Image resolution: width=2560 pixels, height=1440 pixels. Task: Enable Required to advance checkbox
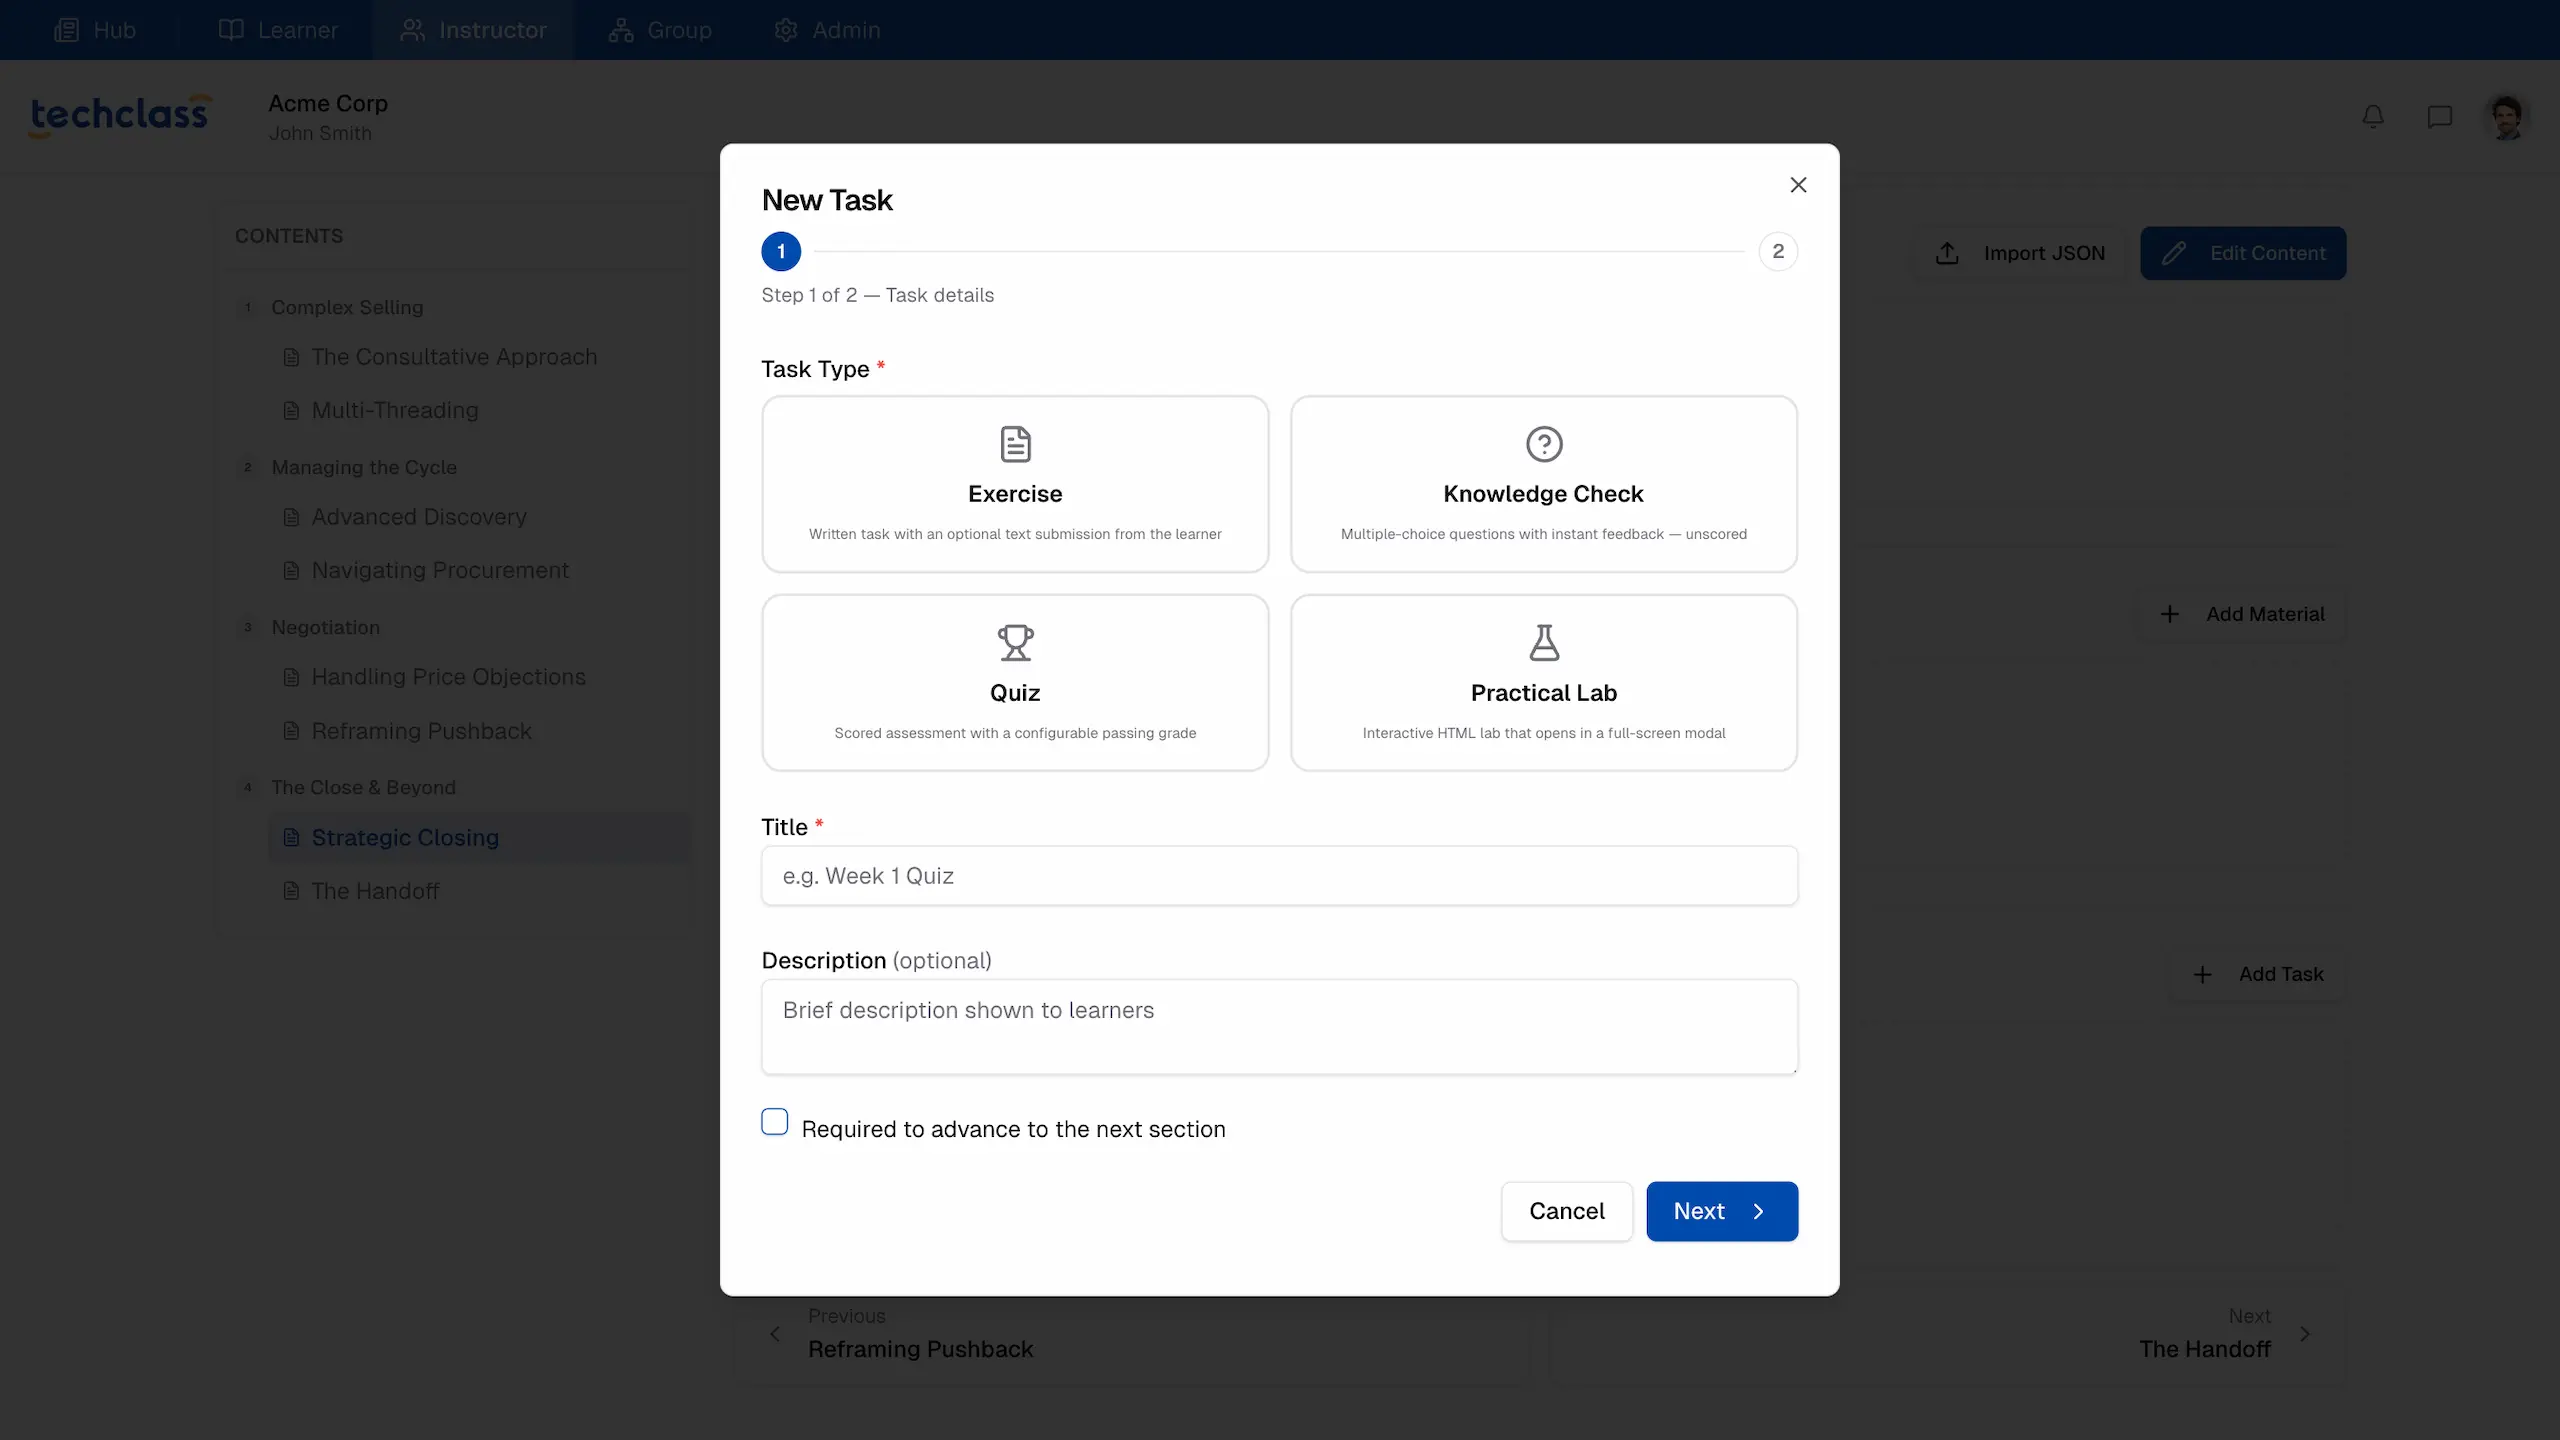775,1122
